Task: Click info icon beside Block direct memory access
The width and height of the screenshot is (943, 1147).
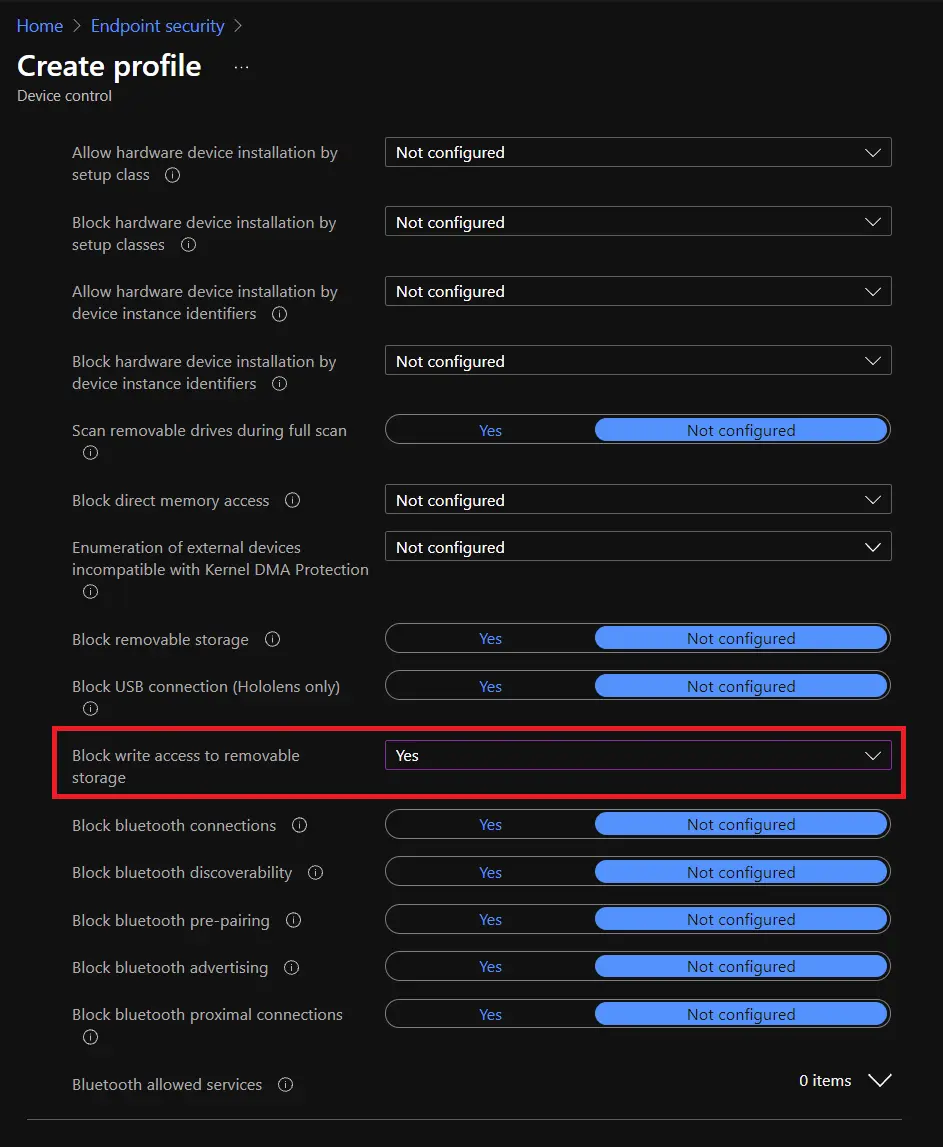Action: point(292,500)
